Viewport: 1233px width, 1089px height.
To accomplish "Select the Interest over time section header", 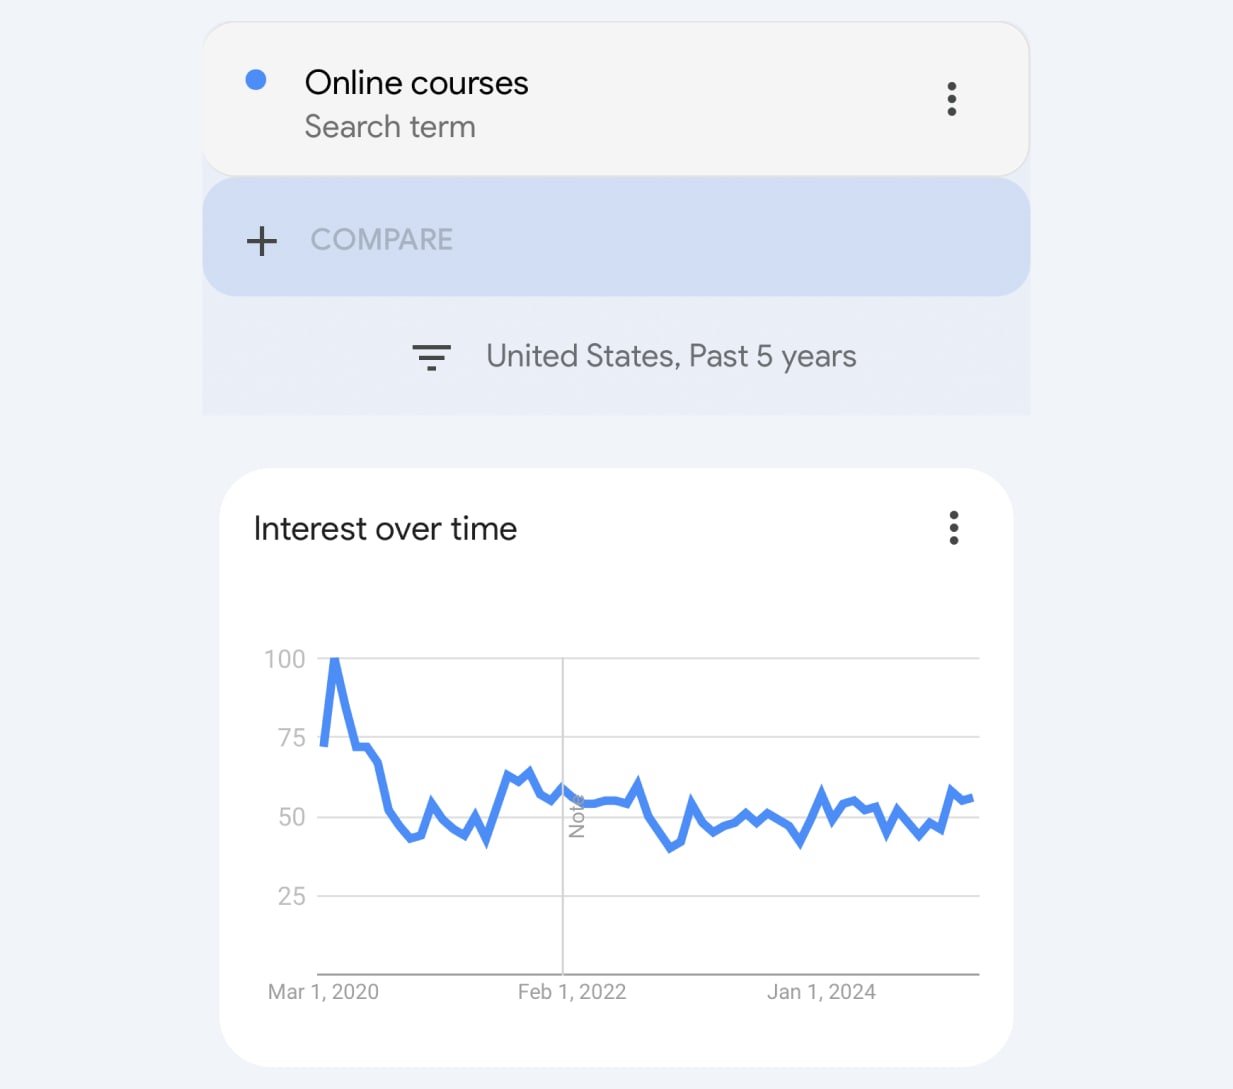I will 386,528.
